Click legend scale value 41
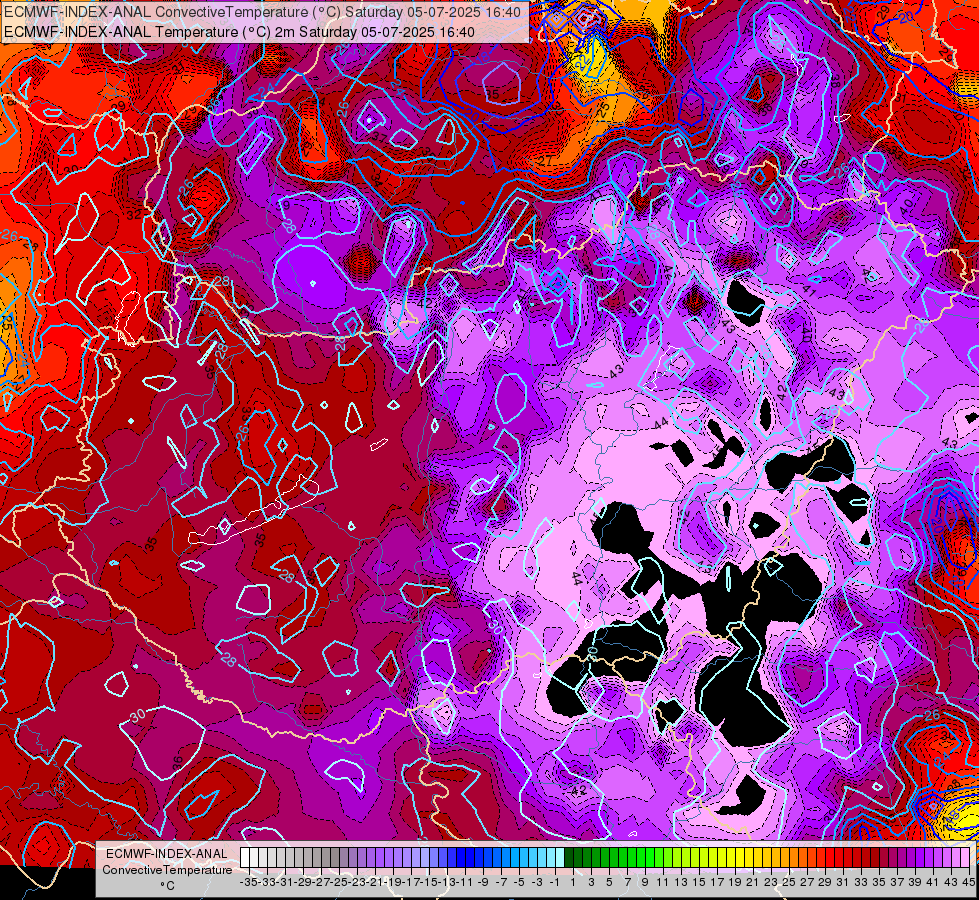Image resolution: width=979 pixels, height=900 pixels. 932,882
